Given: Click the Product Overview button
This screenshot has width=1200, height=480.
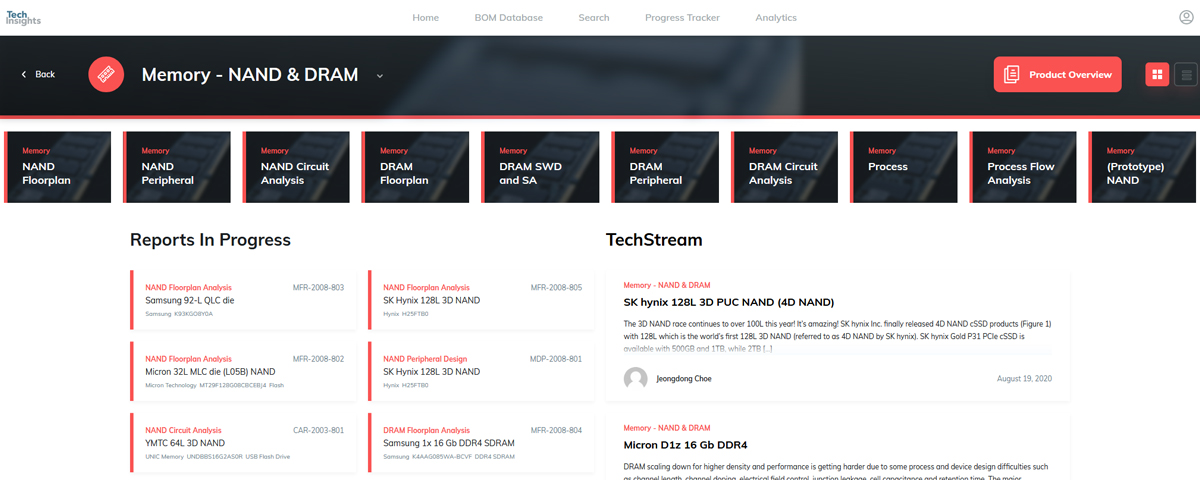Looking at the screenshot, I should tap(1057, 74).
